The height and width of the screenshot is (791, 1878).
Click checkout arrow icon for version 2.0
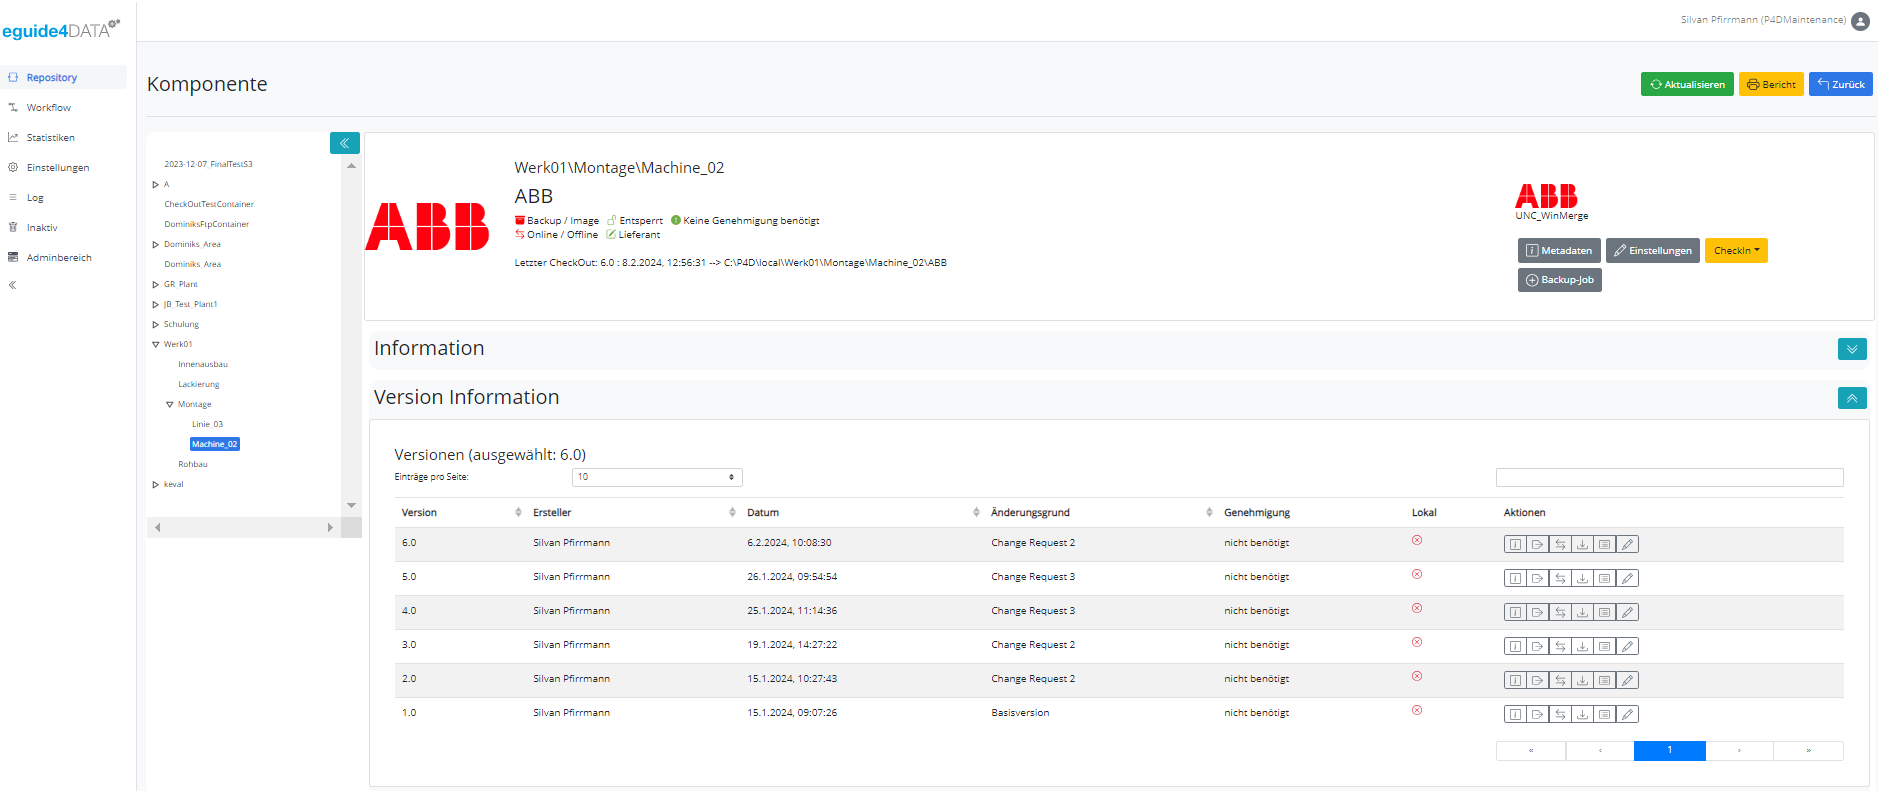[x=1537, y=681]
